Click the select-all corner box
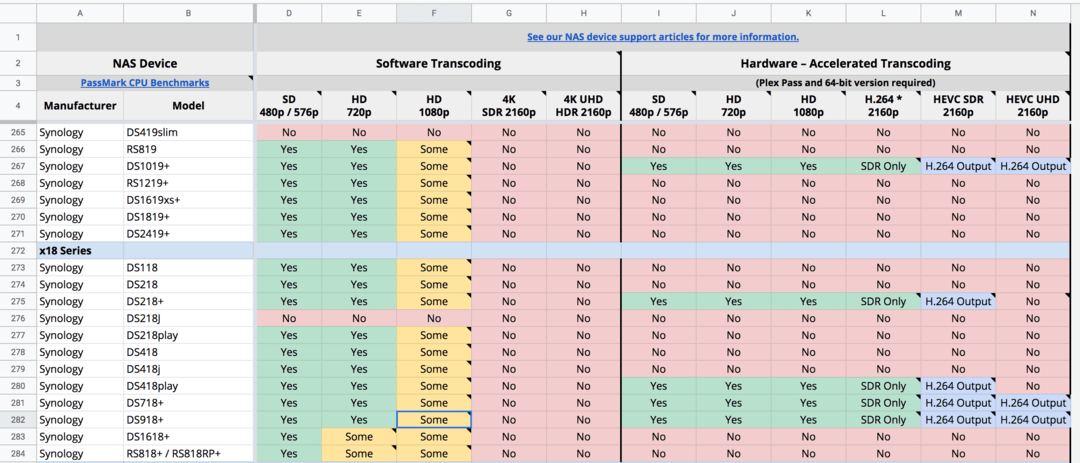This screenshot has width=1080, height=463. pyautogui.click(x=17, y=12)
